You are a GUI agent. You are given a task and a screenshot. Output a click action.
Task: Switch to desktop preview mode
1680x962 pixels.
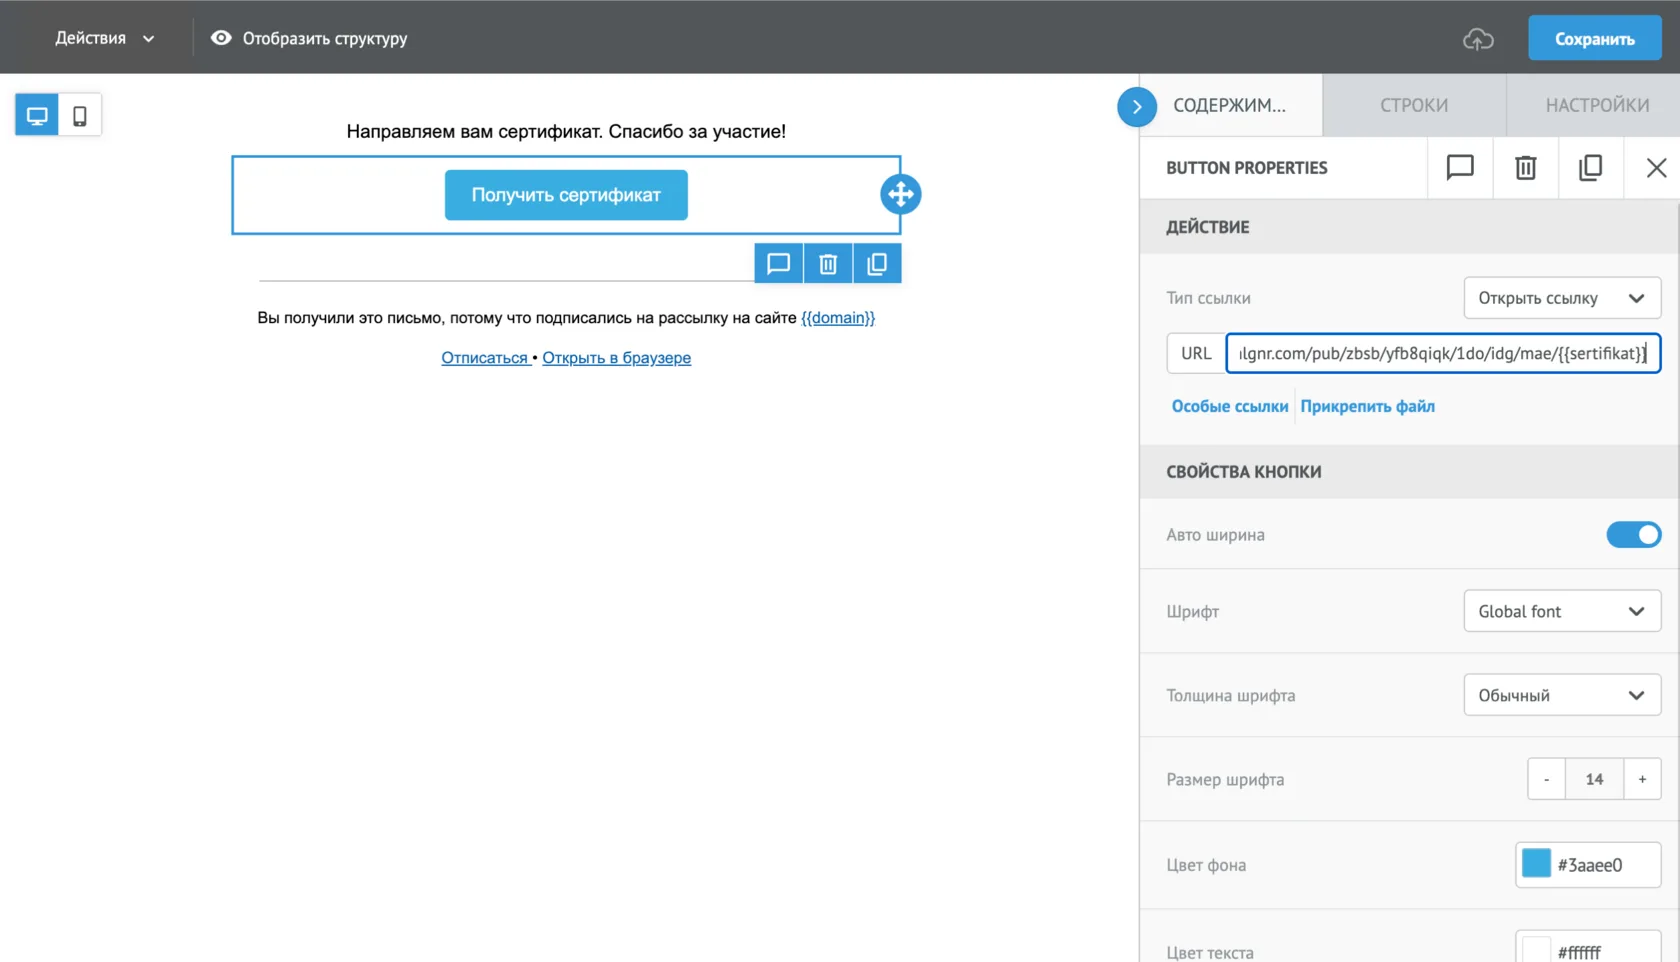point(37,115)
